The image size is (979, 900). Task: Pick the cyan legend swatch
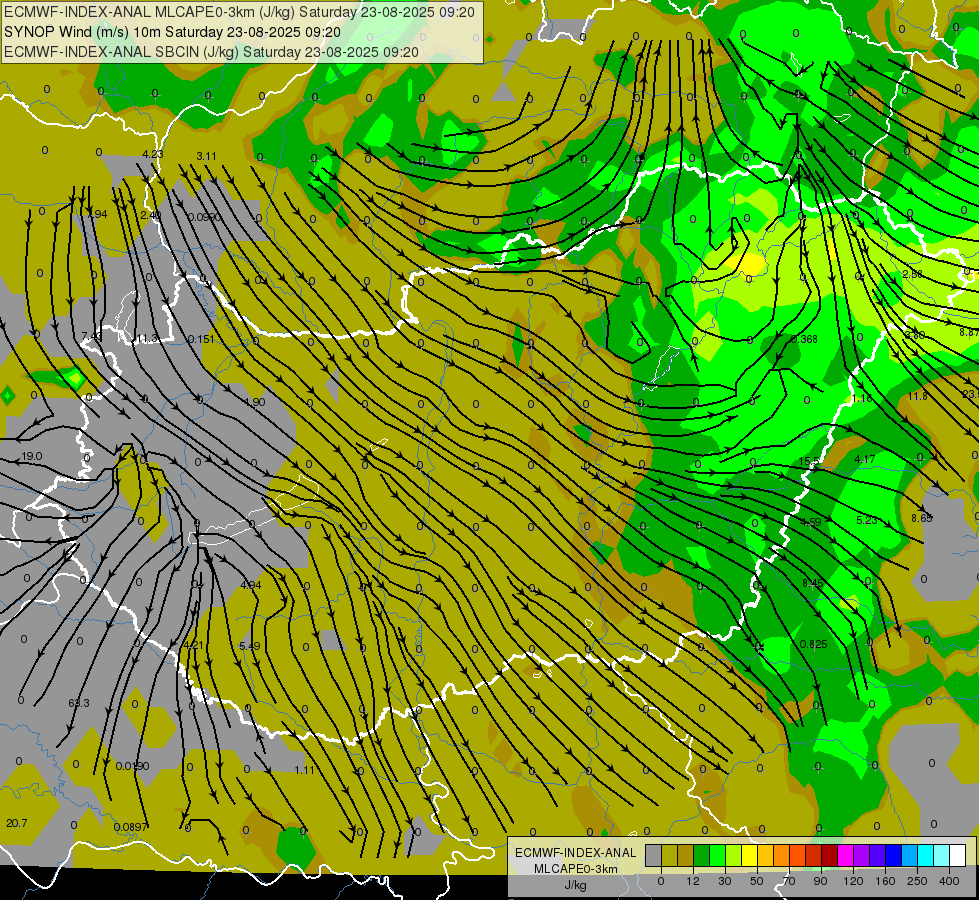[x=926, y=855]
